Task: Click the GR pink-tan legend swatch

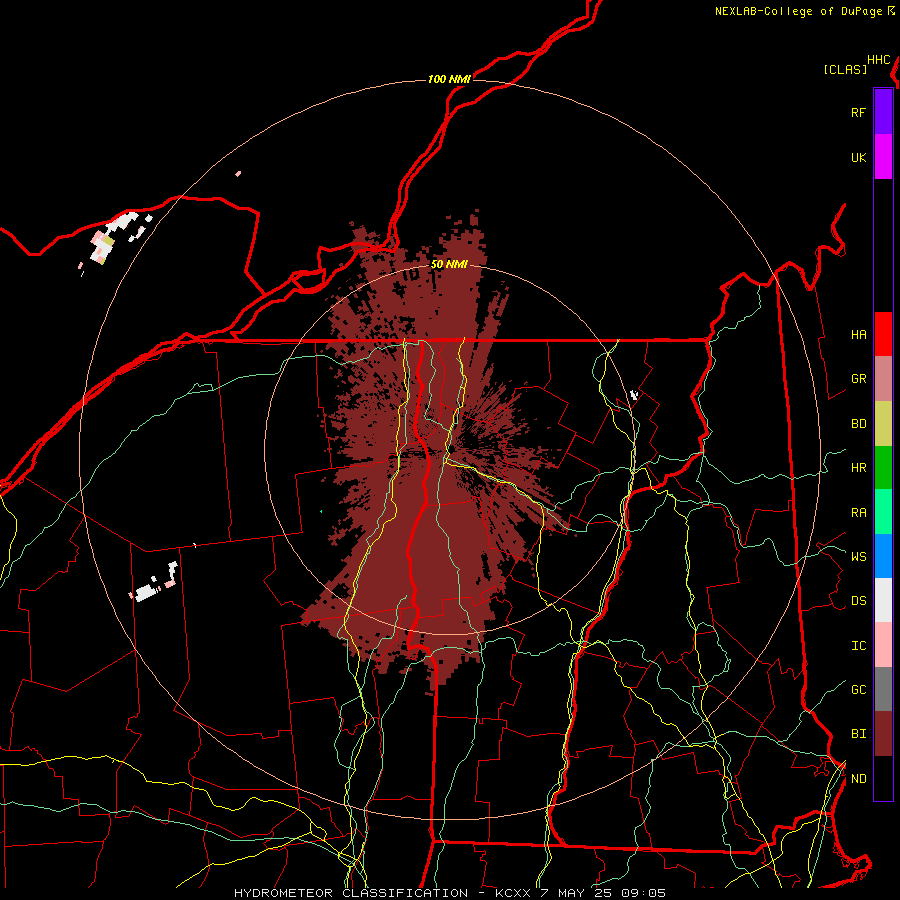Action: (x=883, y=378)
